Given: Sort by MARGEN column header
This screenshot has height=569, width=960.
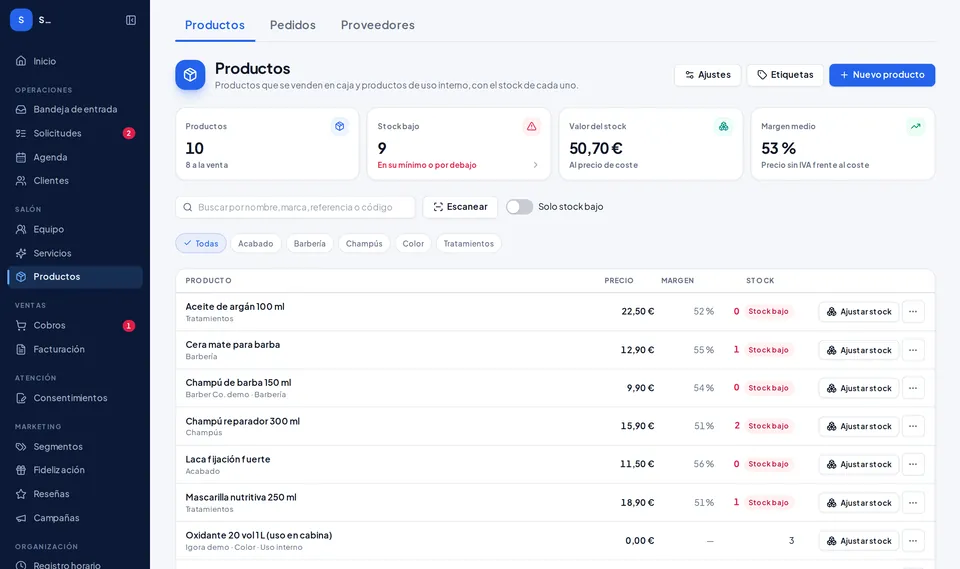Looking at the screenshot, I should coord(677,281).
